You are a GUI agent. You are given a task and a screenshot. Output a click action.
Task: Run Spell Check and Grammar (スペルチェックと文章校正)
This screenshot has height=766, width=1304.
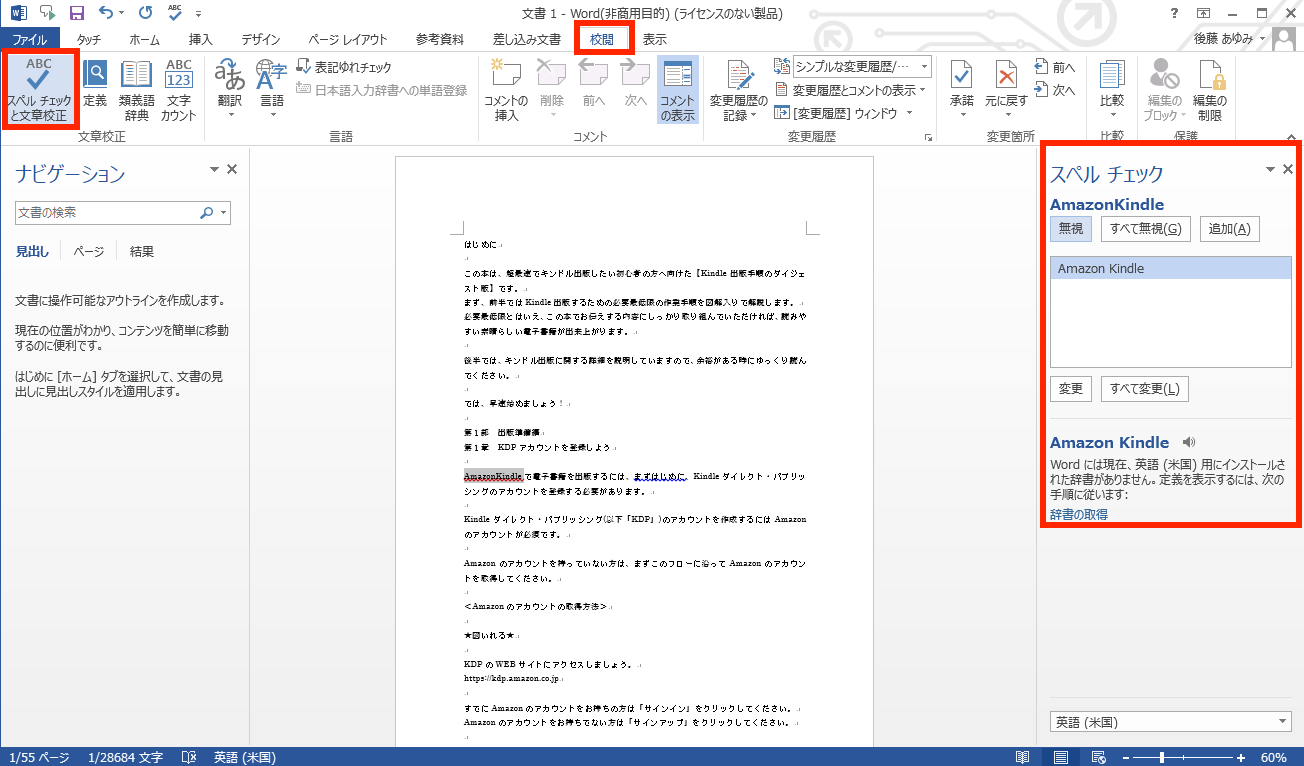pyautogui.click(x=40, y=90)
